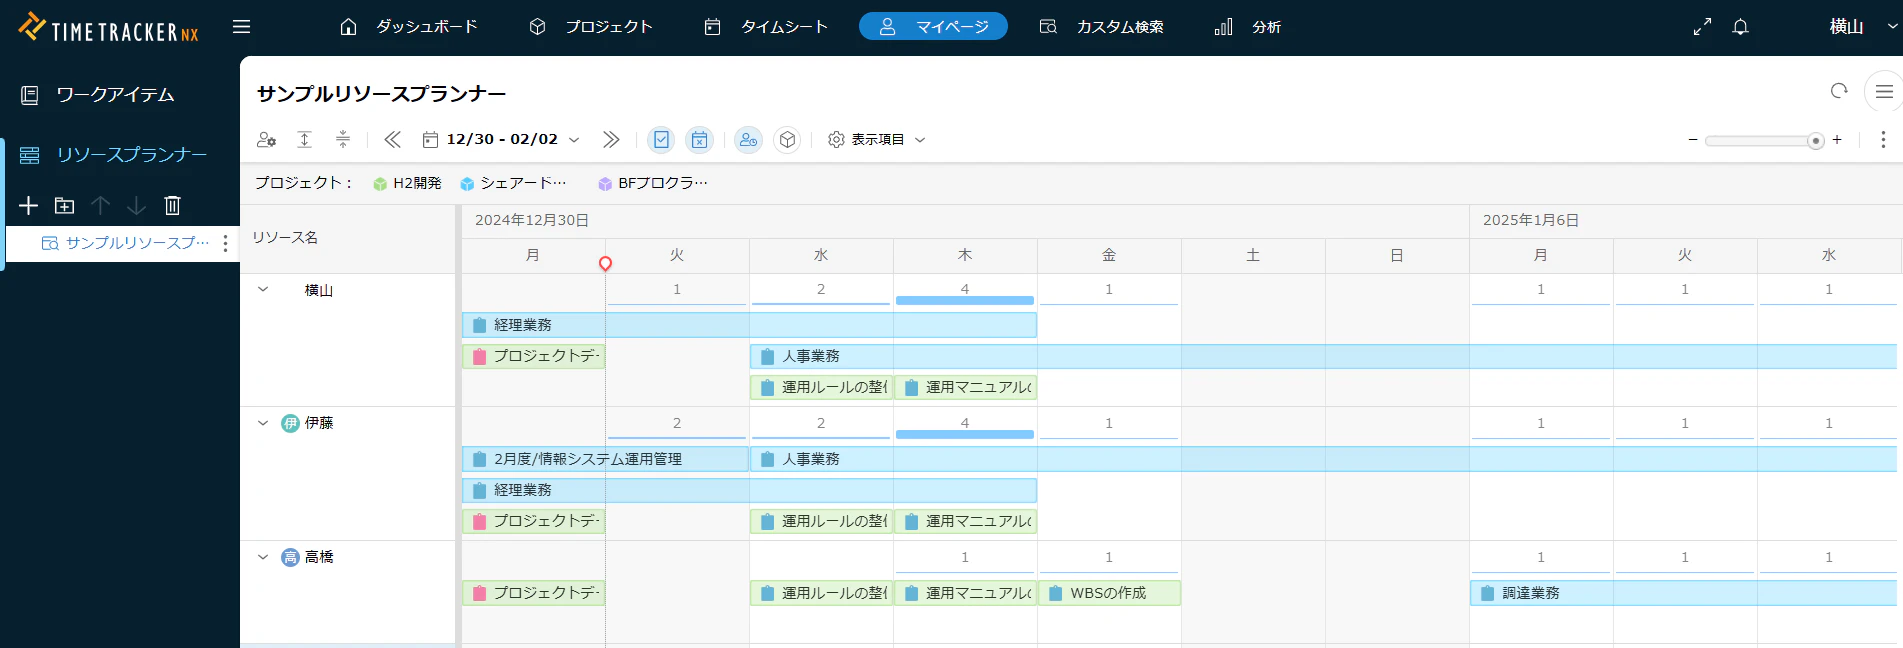
Task: Open the 12/30 - 02/02 date range picker
Action: pos(501,140)
